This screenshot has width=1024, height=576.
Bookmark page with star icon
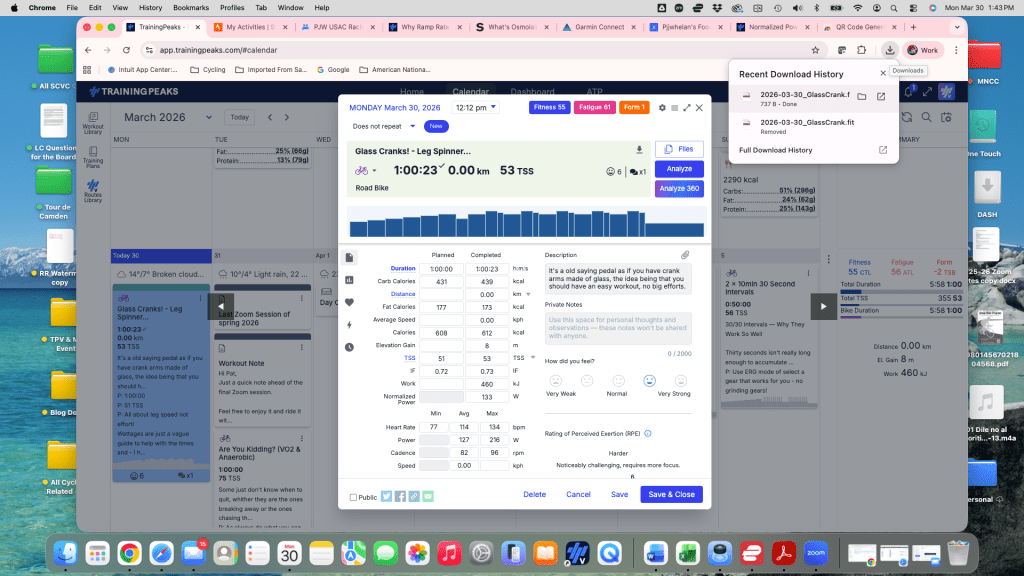[815, 50]
